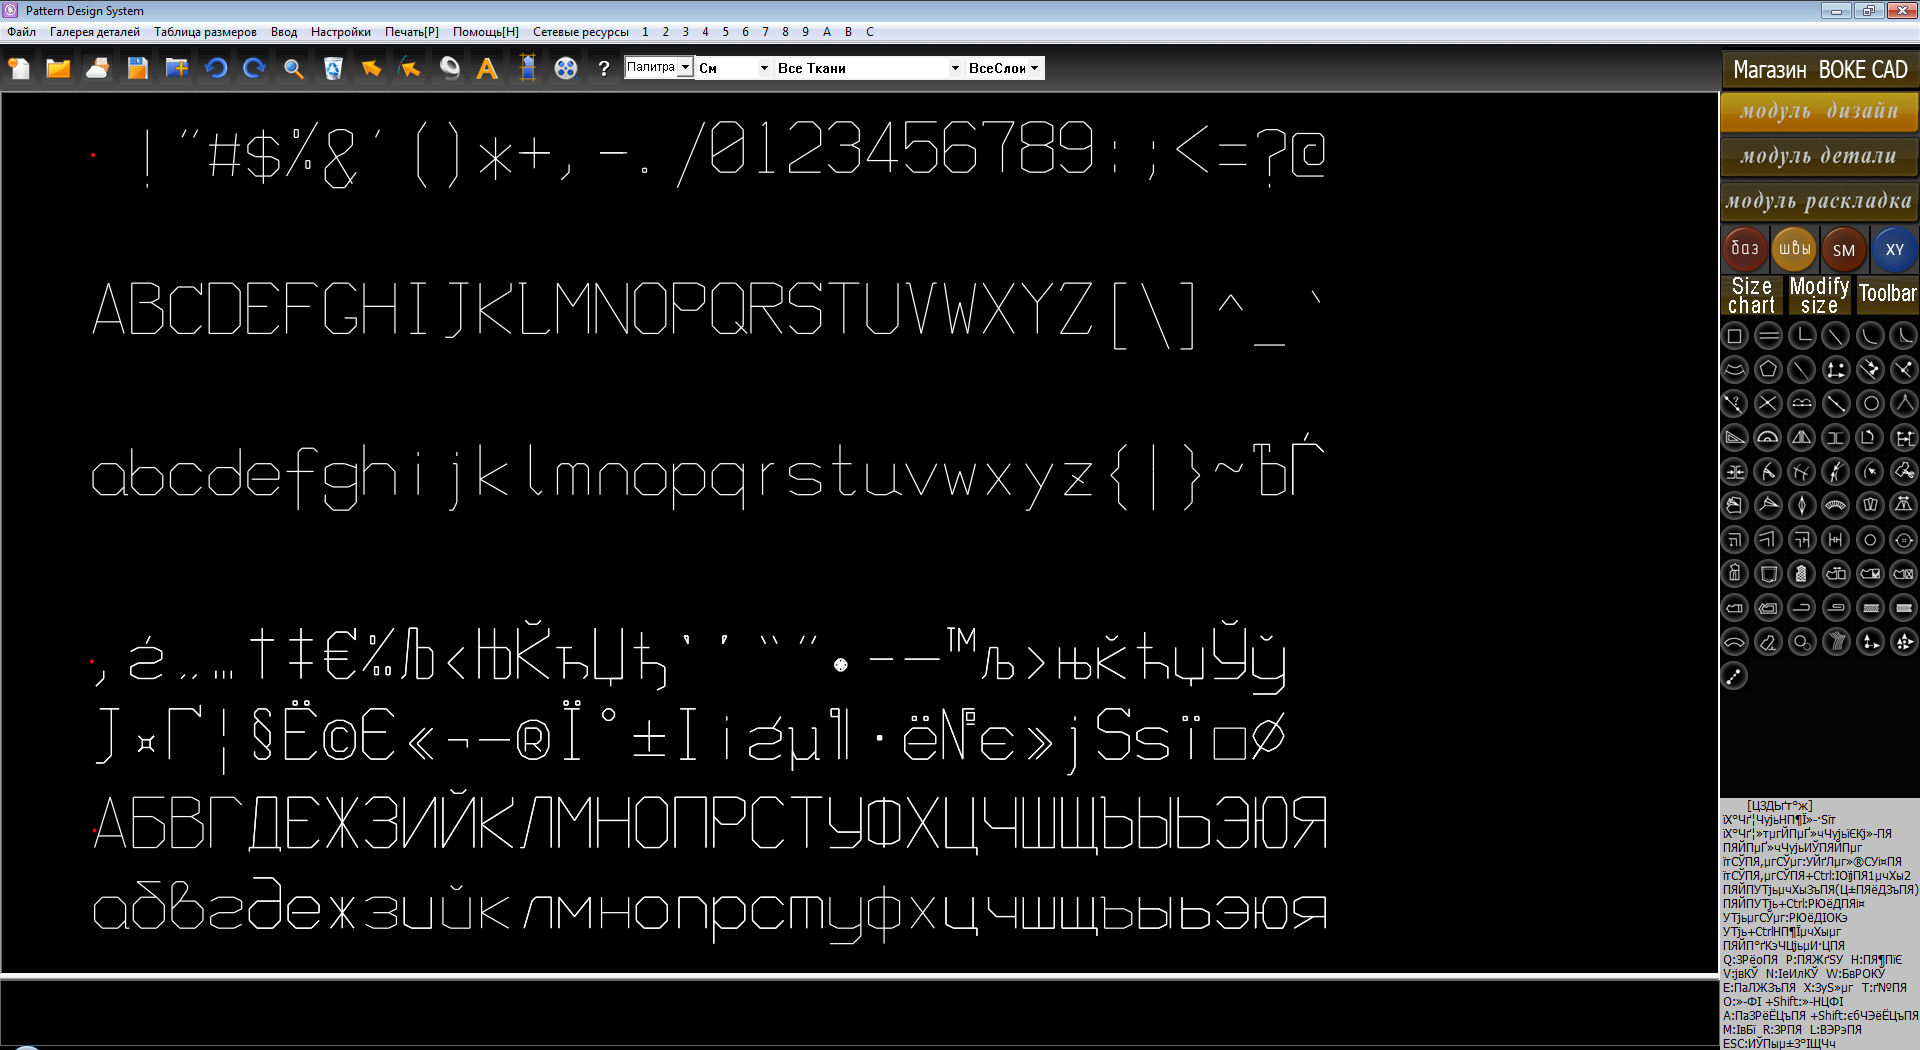Redo the last action

click(x=254, y=68)
